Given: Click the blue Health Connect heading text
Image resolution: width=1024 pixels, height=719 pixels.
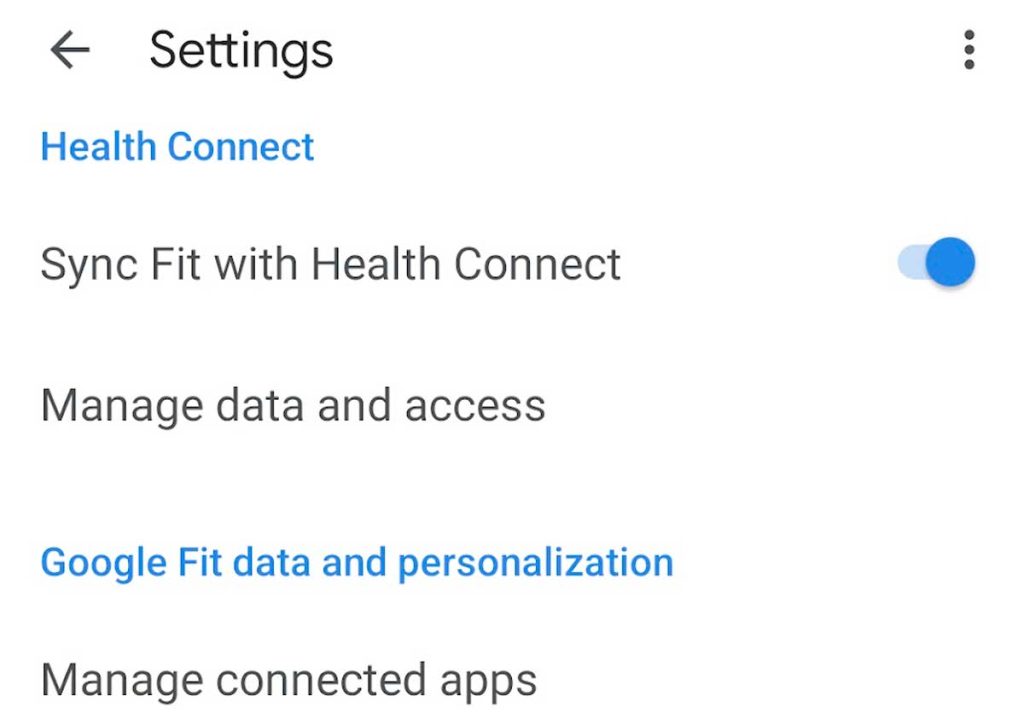Looking at the screenshot, I should coord(177,147).
